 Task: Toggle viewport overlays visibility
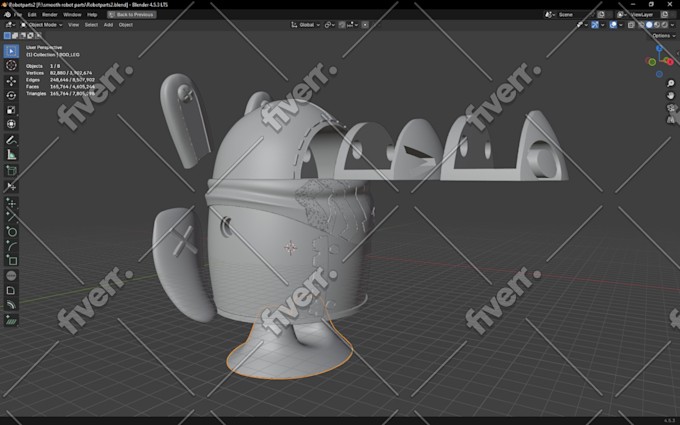[x=613, y=25]
